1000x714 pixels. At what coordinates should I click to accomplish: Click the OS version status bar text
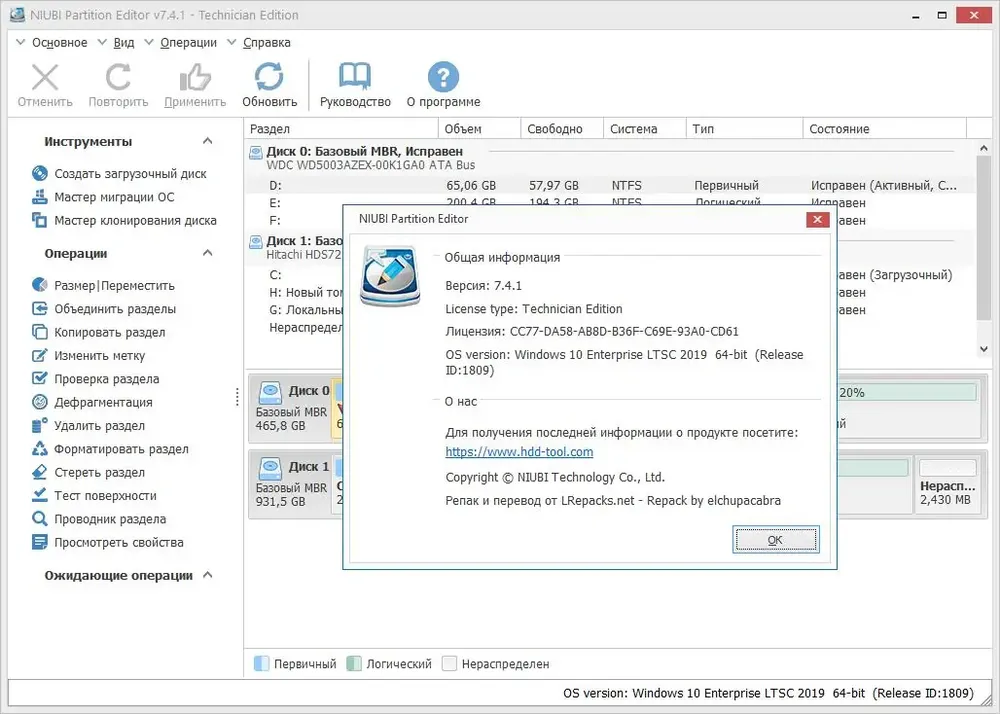[768, 693]
